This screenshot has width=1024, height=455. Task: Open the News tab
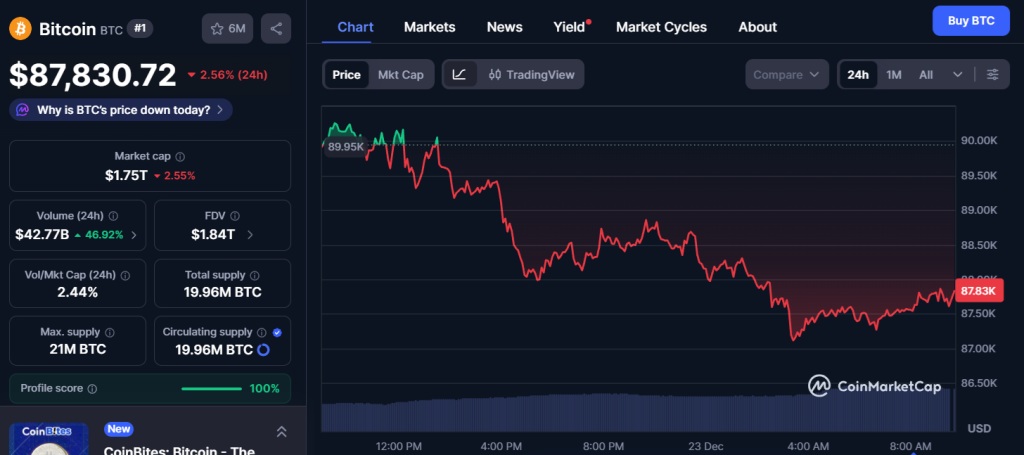(504, 27)
